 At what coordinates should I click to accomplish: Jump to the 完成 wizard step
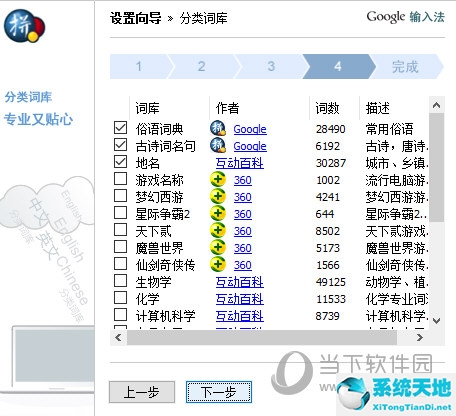405,66
